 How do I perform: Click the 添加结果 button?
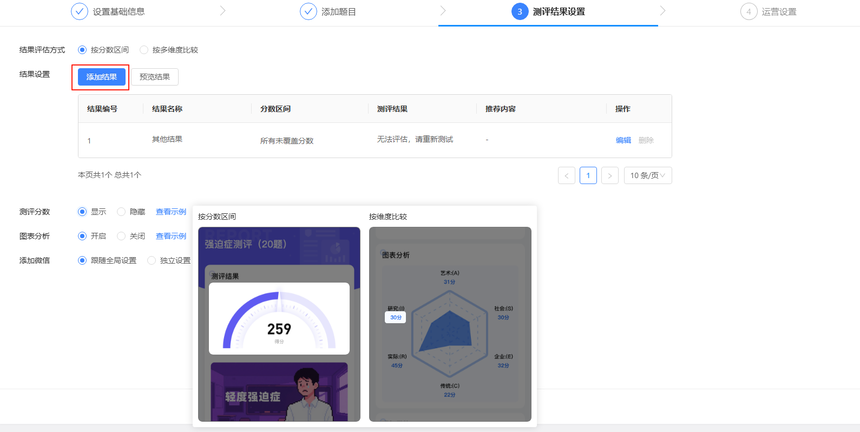(x=102, y=77)
